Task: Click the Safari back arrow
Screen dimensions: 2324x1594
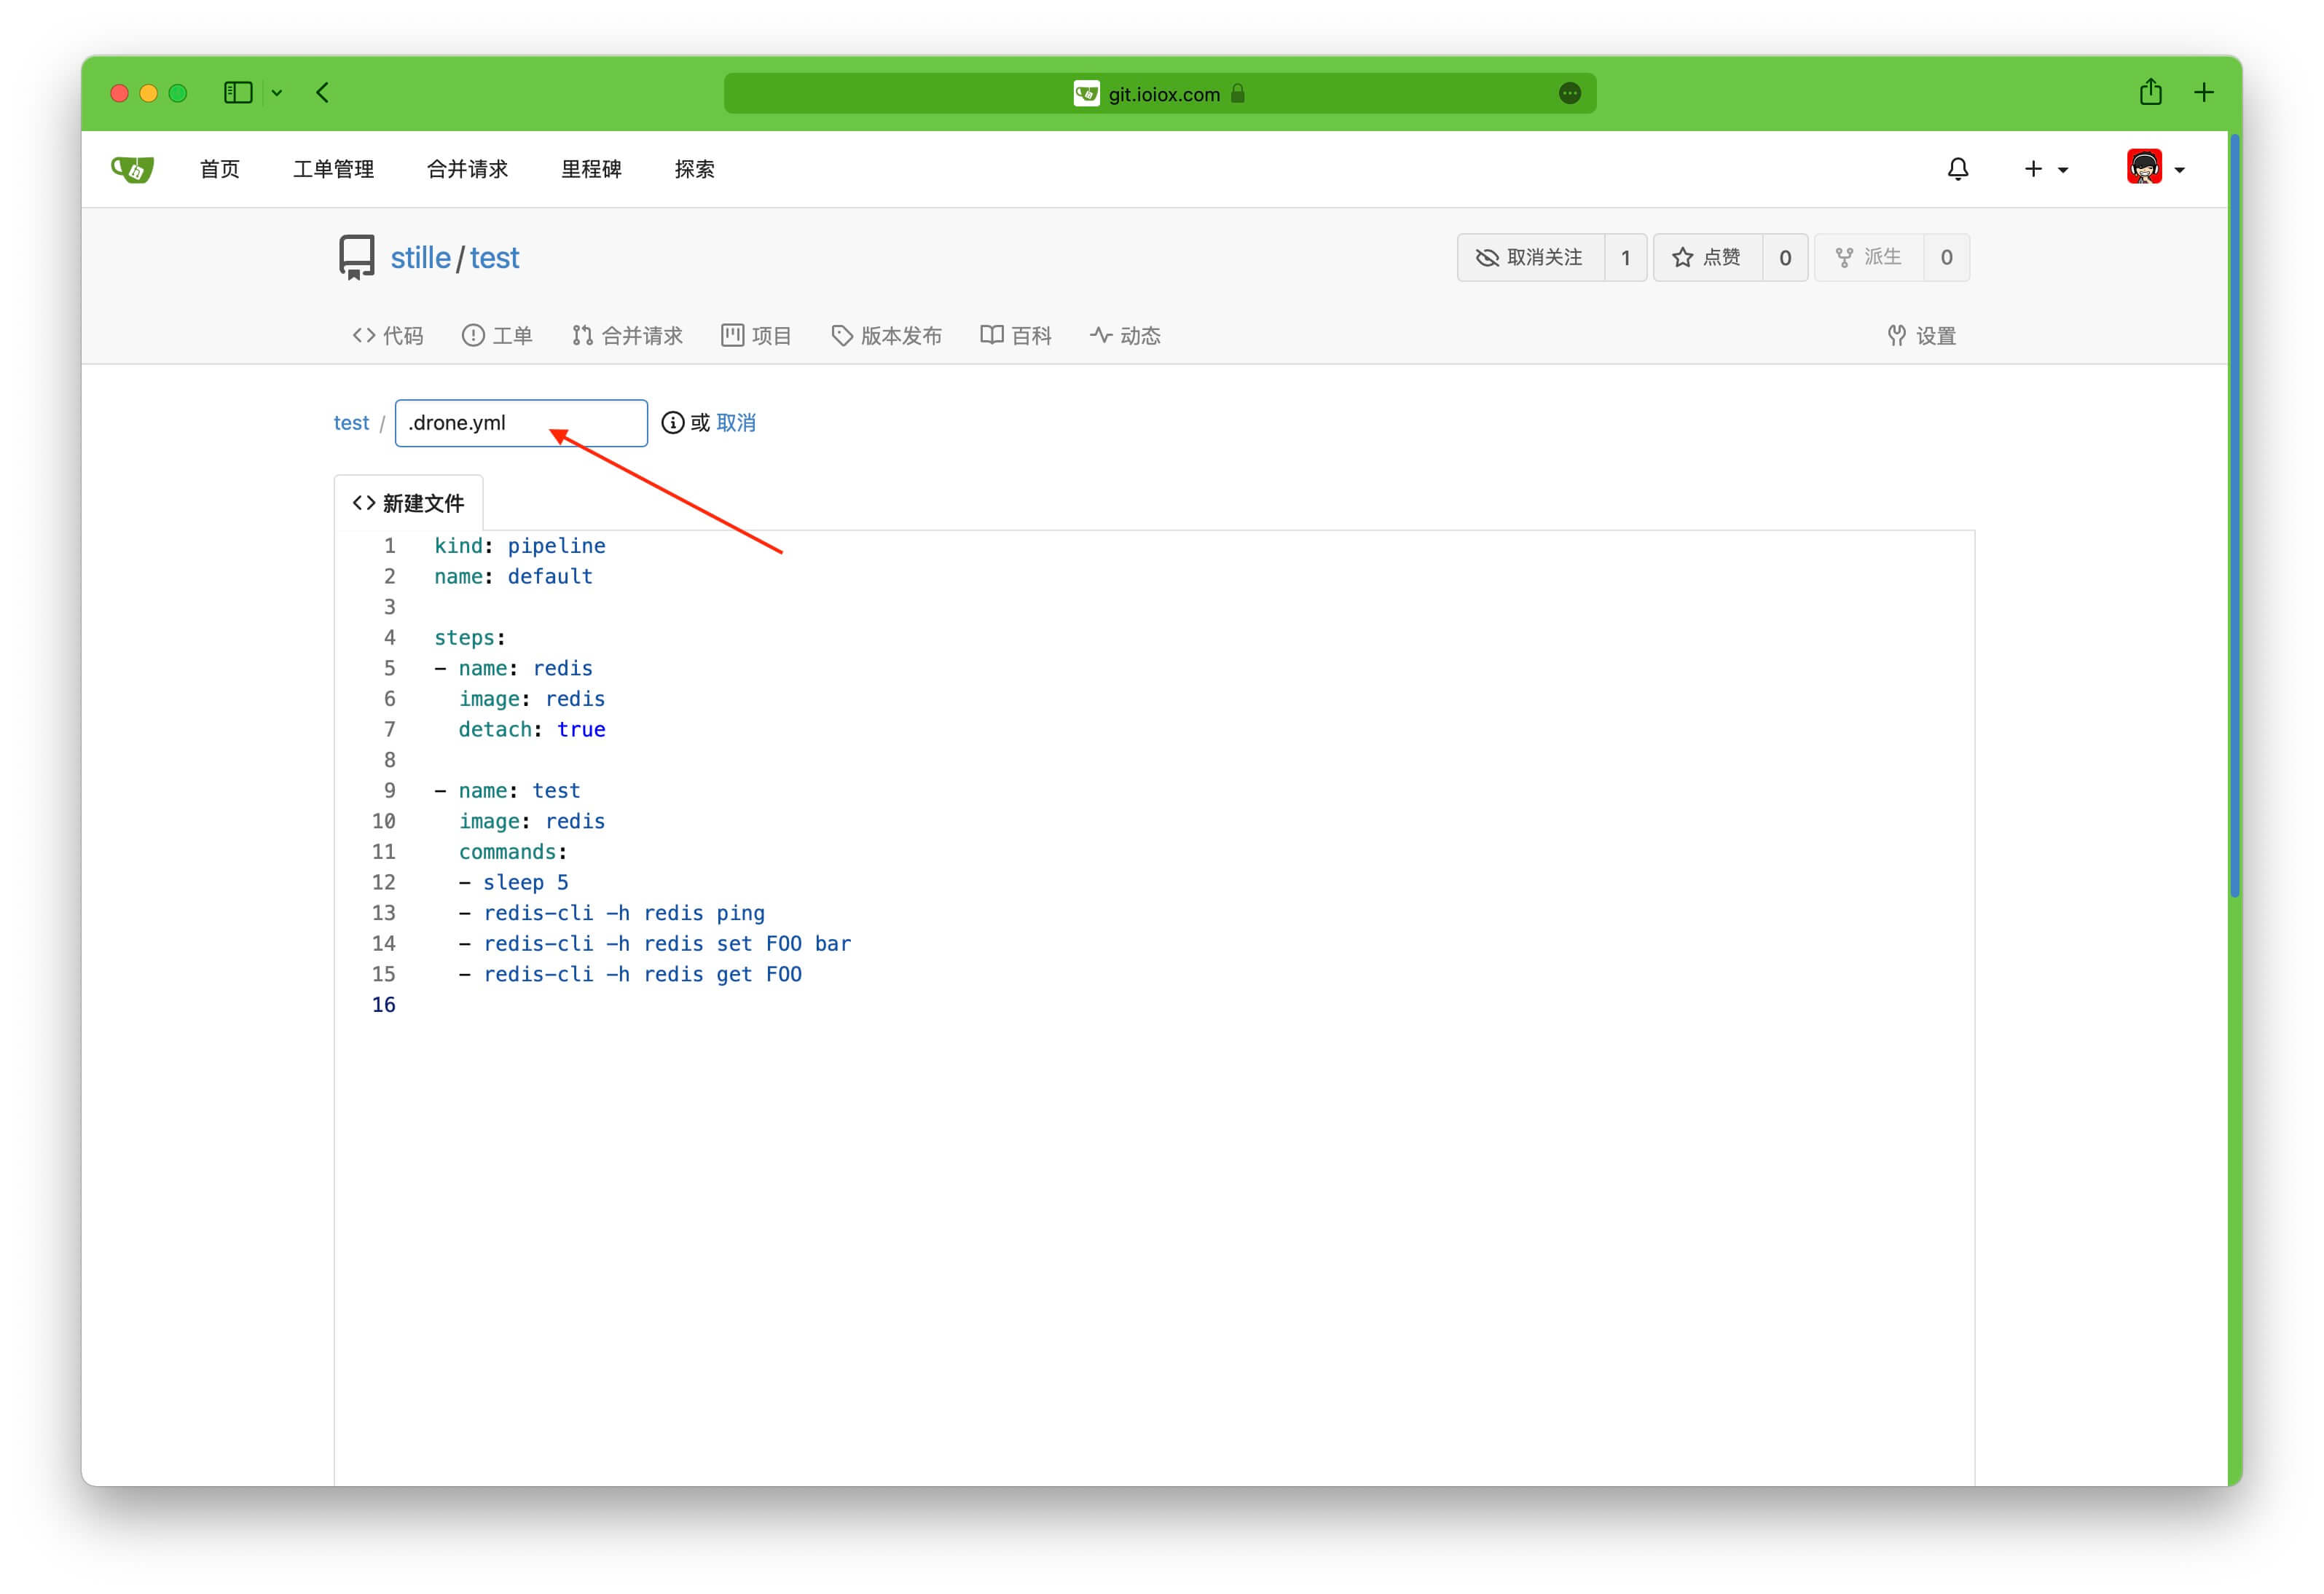Action: (x=322, y=93)
